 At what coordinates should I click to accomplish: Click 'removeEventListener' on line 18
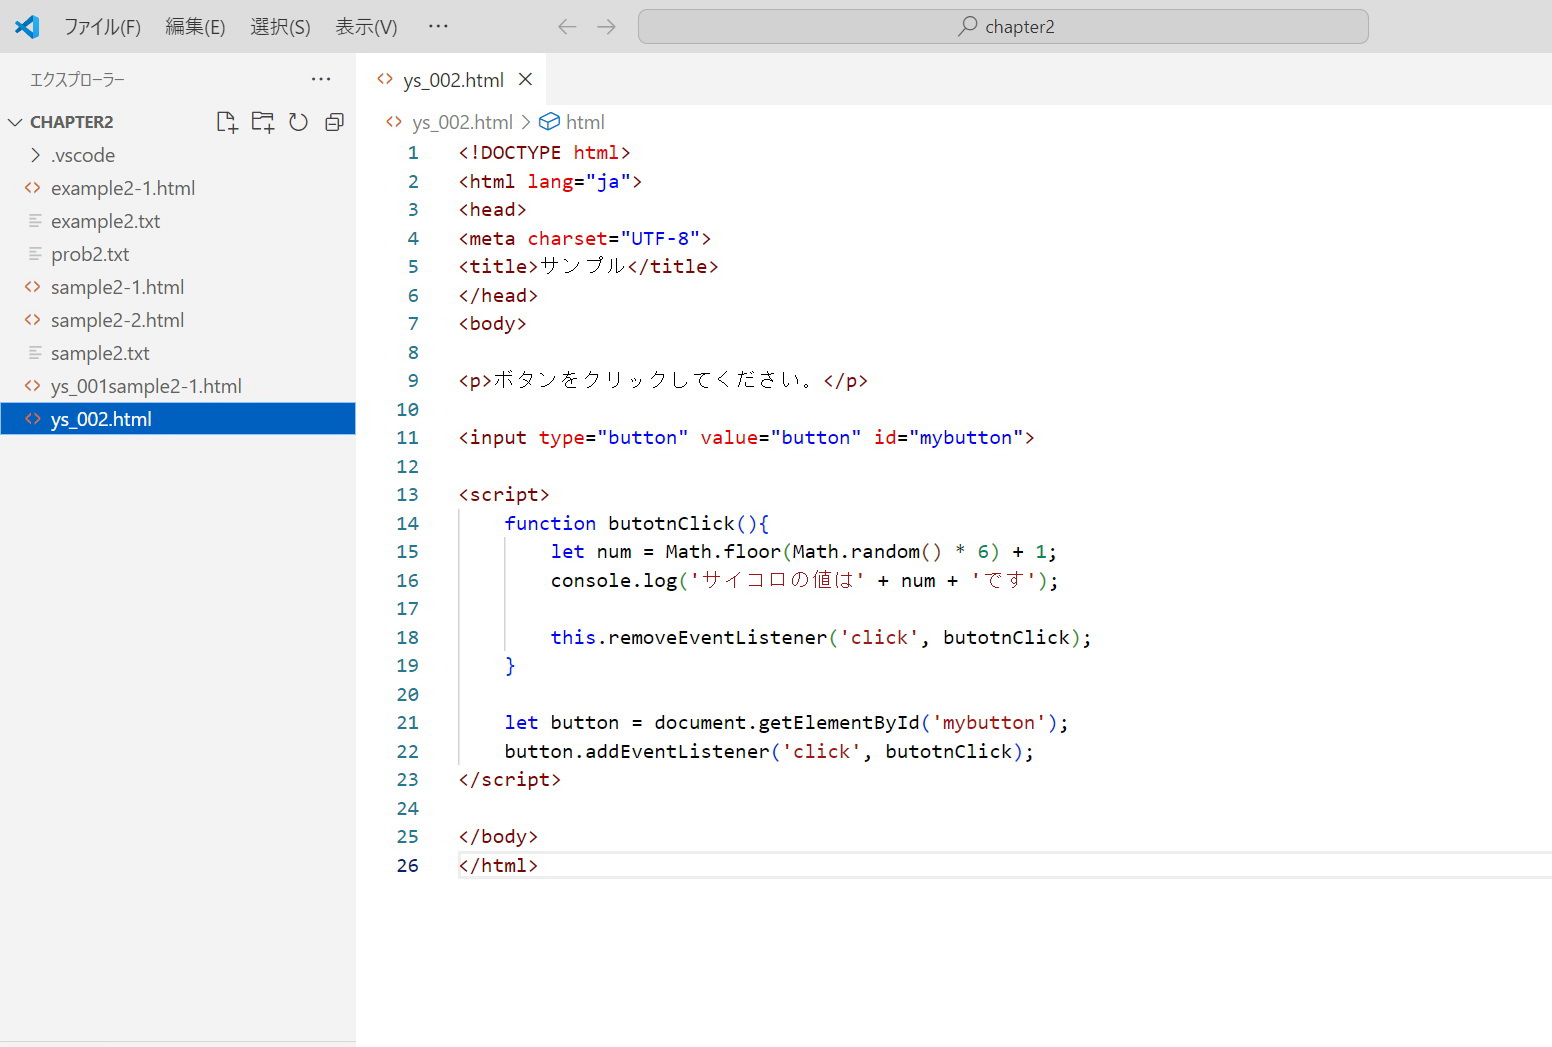[717, 637]
